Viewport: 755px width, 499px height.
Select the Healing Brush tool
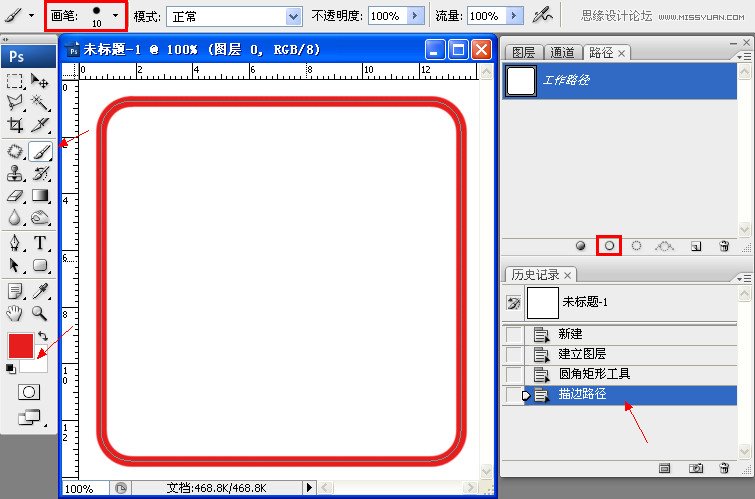click(x=15, y=151)
